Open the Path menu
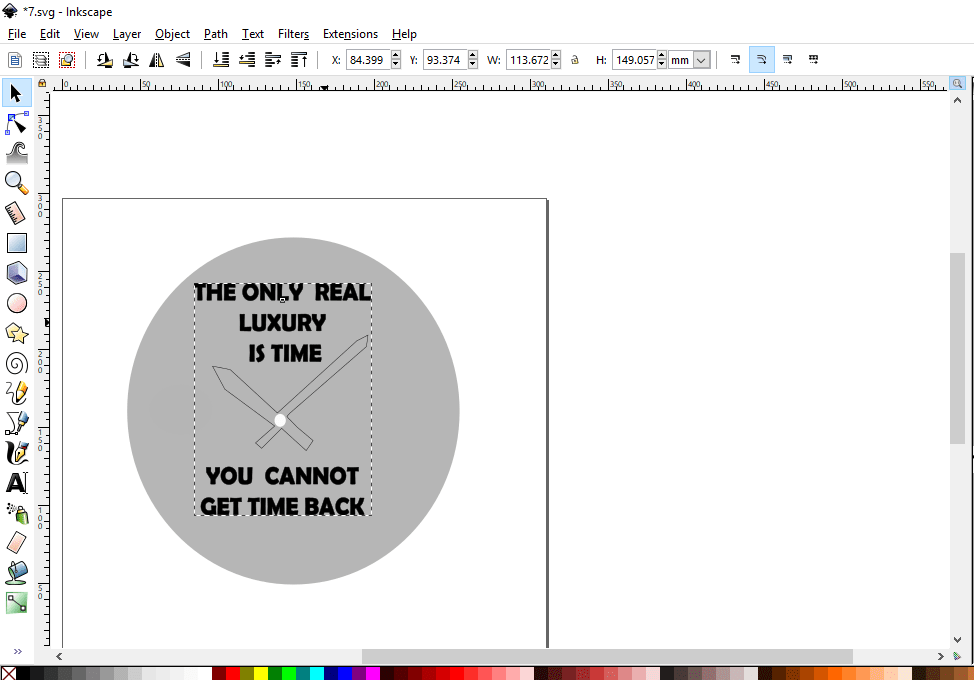 [x=216, y=34]
